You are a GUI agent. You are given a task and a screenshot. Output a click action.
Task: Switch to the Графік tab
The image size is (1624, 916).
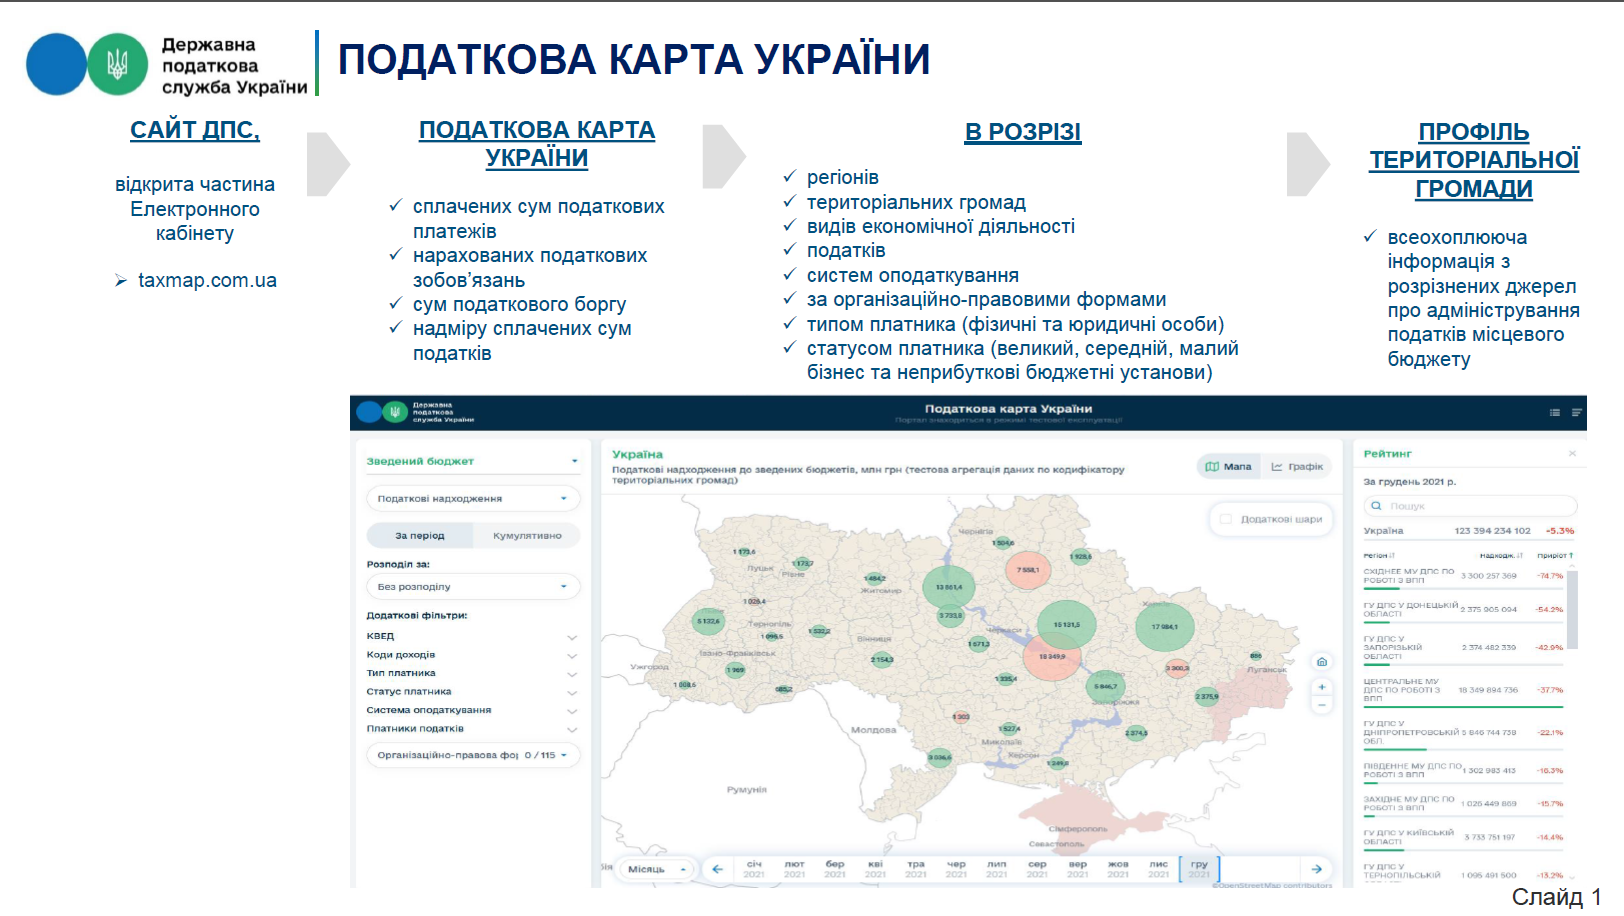[1297, 467]
